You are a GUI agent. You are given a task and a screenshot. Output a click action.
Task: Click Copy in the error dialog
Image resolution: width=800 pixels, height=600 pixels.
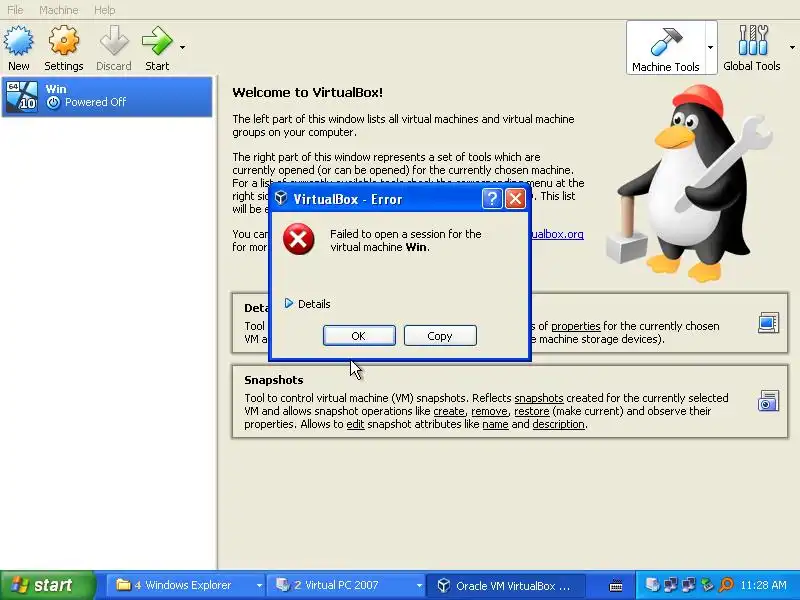click(440, 336)
